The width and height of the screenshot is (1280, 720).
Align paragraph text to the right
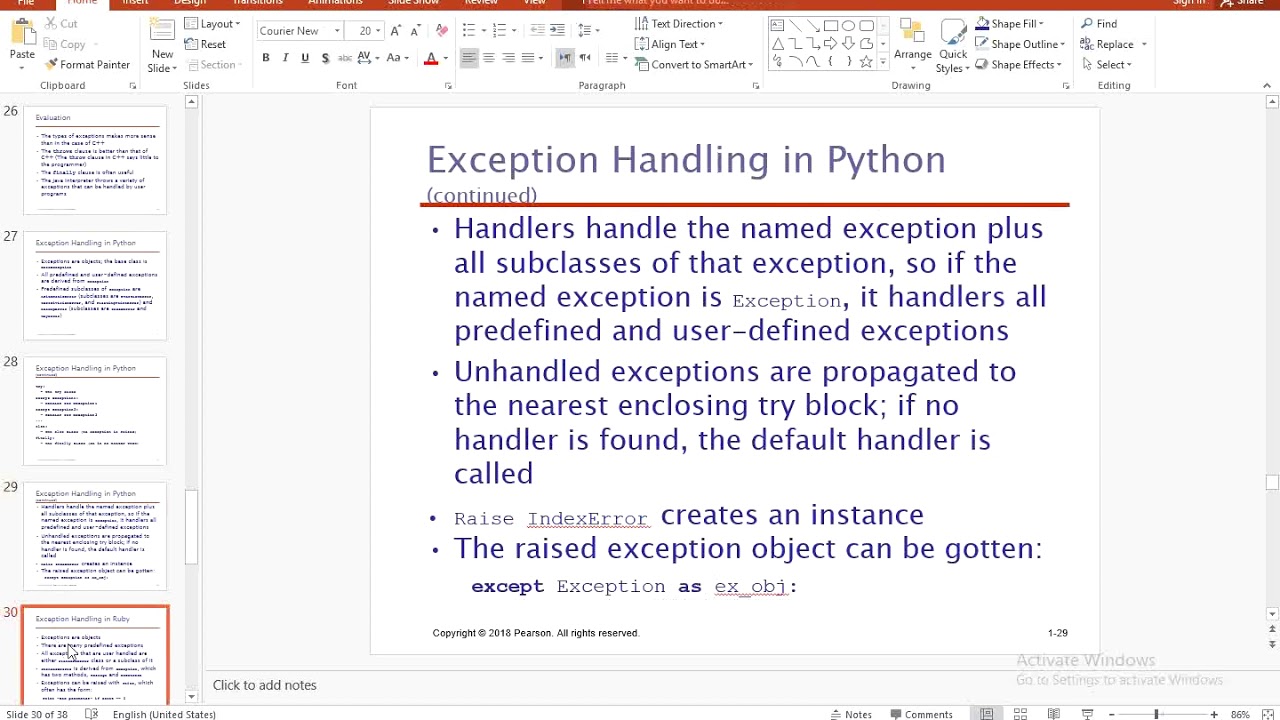tap(508, 58)
